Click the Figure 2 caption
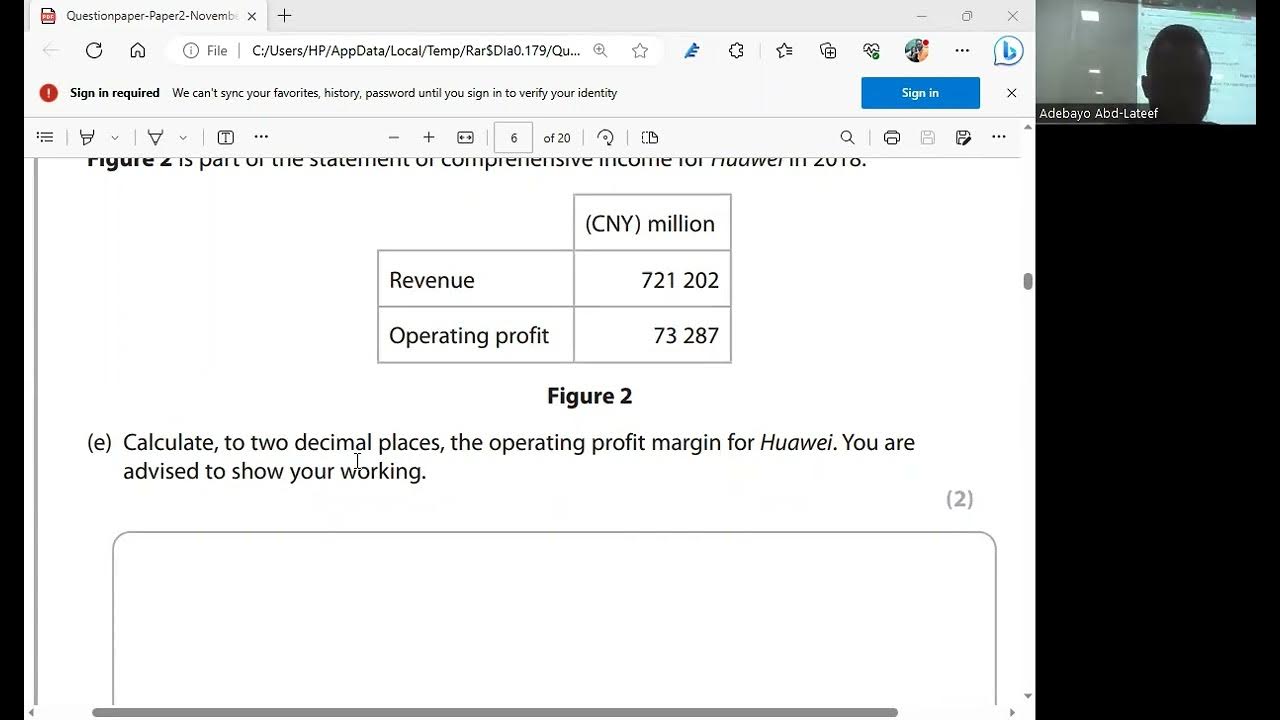1280x720 pixels. click(x=590, y=396)
